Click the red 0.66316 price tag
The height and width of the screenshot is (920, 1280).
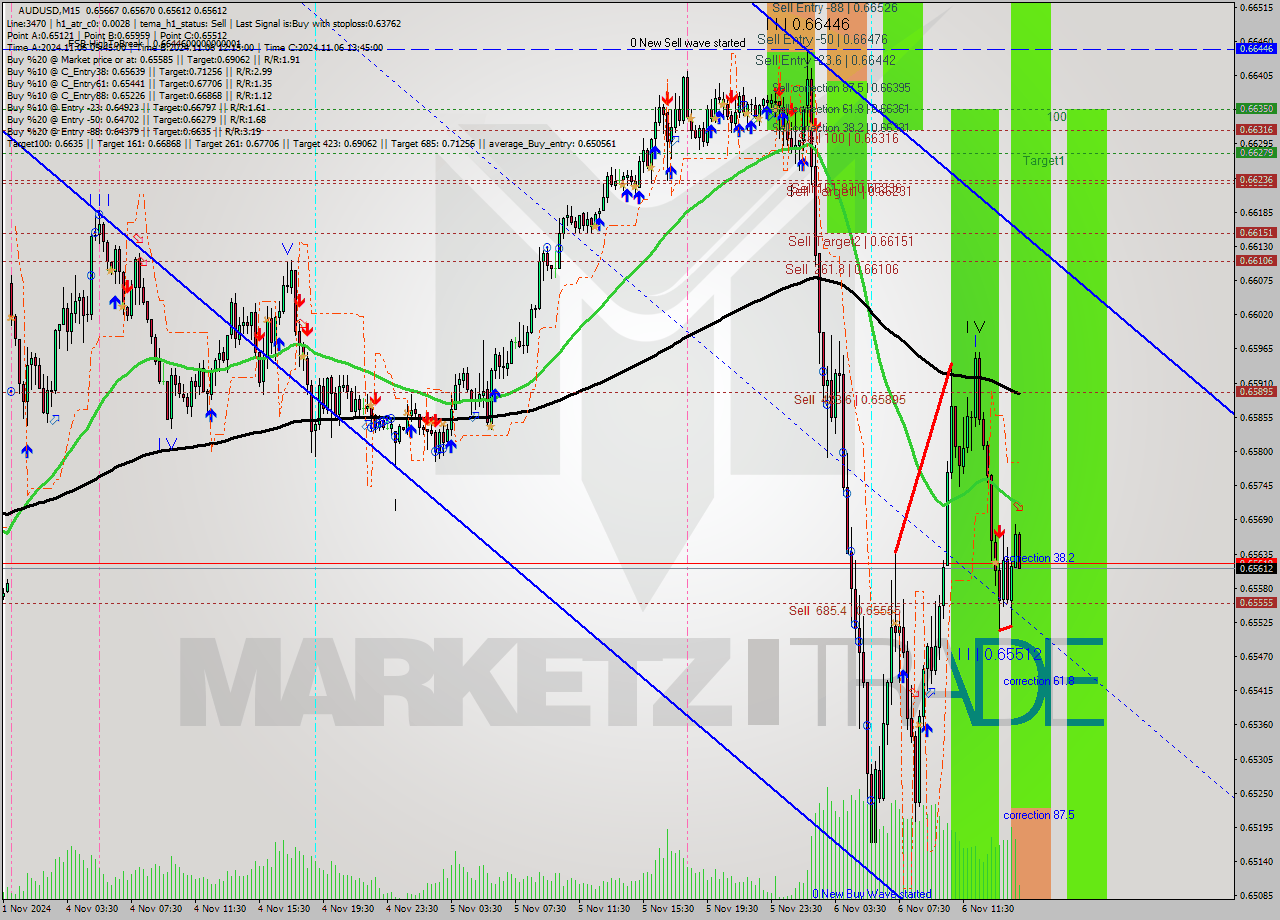[1255, 129]
